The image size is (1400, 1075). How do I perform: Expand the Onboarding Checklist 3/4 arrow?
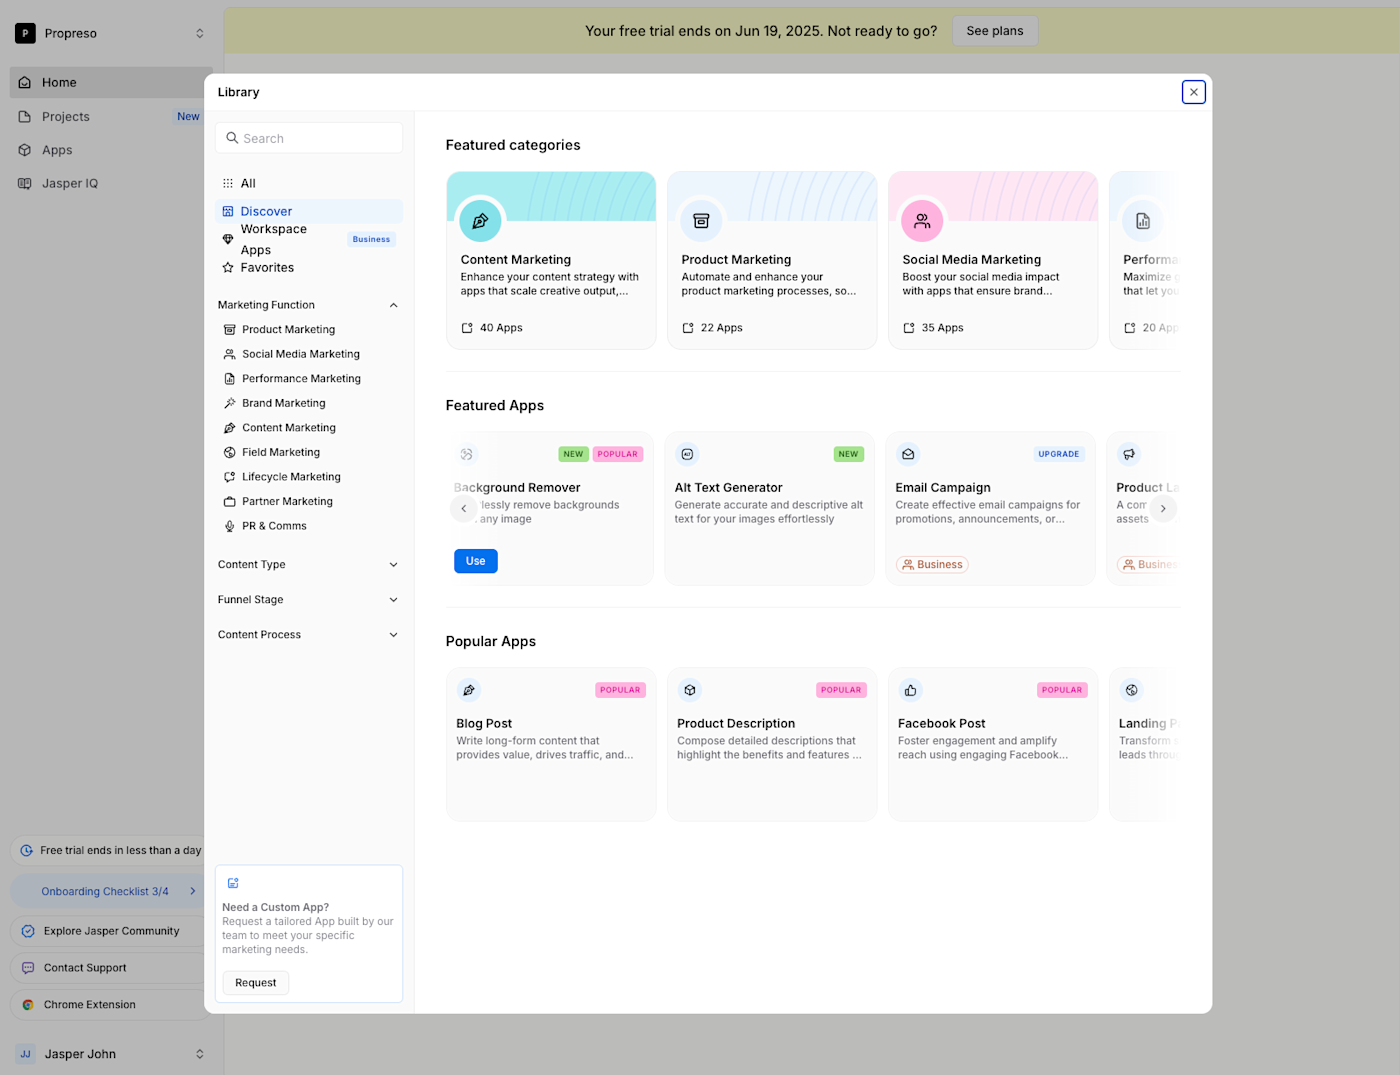point(193,891)
